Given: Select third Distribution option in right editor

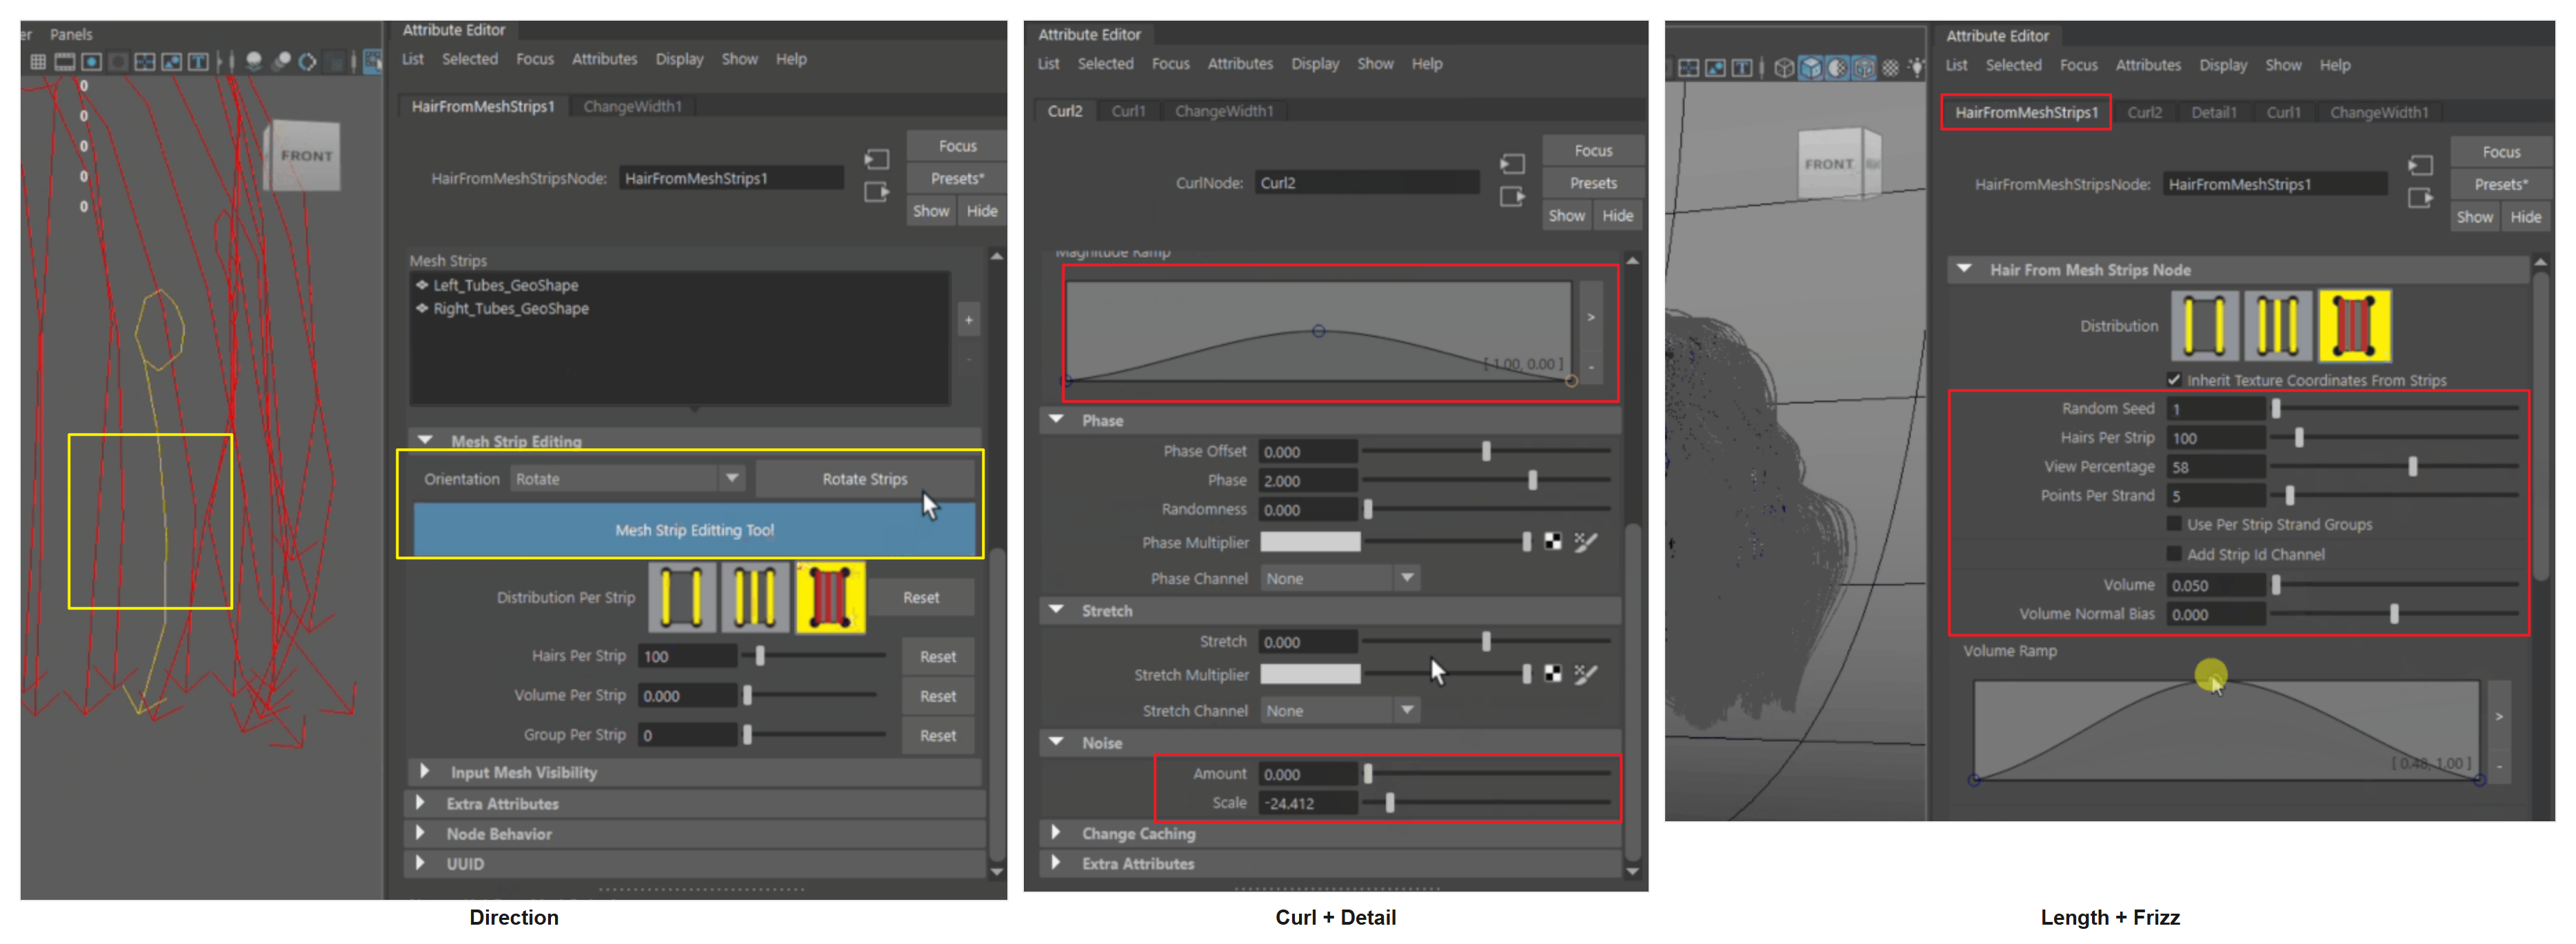Looking at the screenshot, I should pos(2354,326).
